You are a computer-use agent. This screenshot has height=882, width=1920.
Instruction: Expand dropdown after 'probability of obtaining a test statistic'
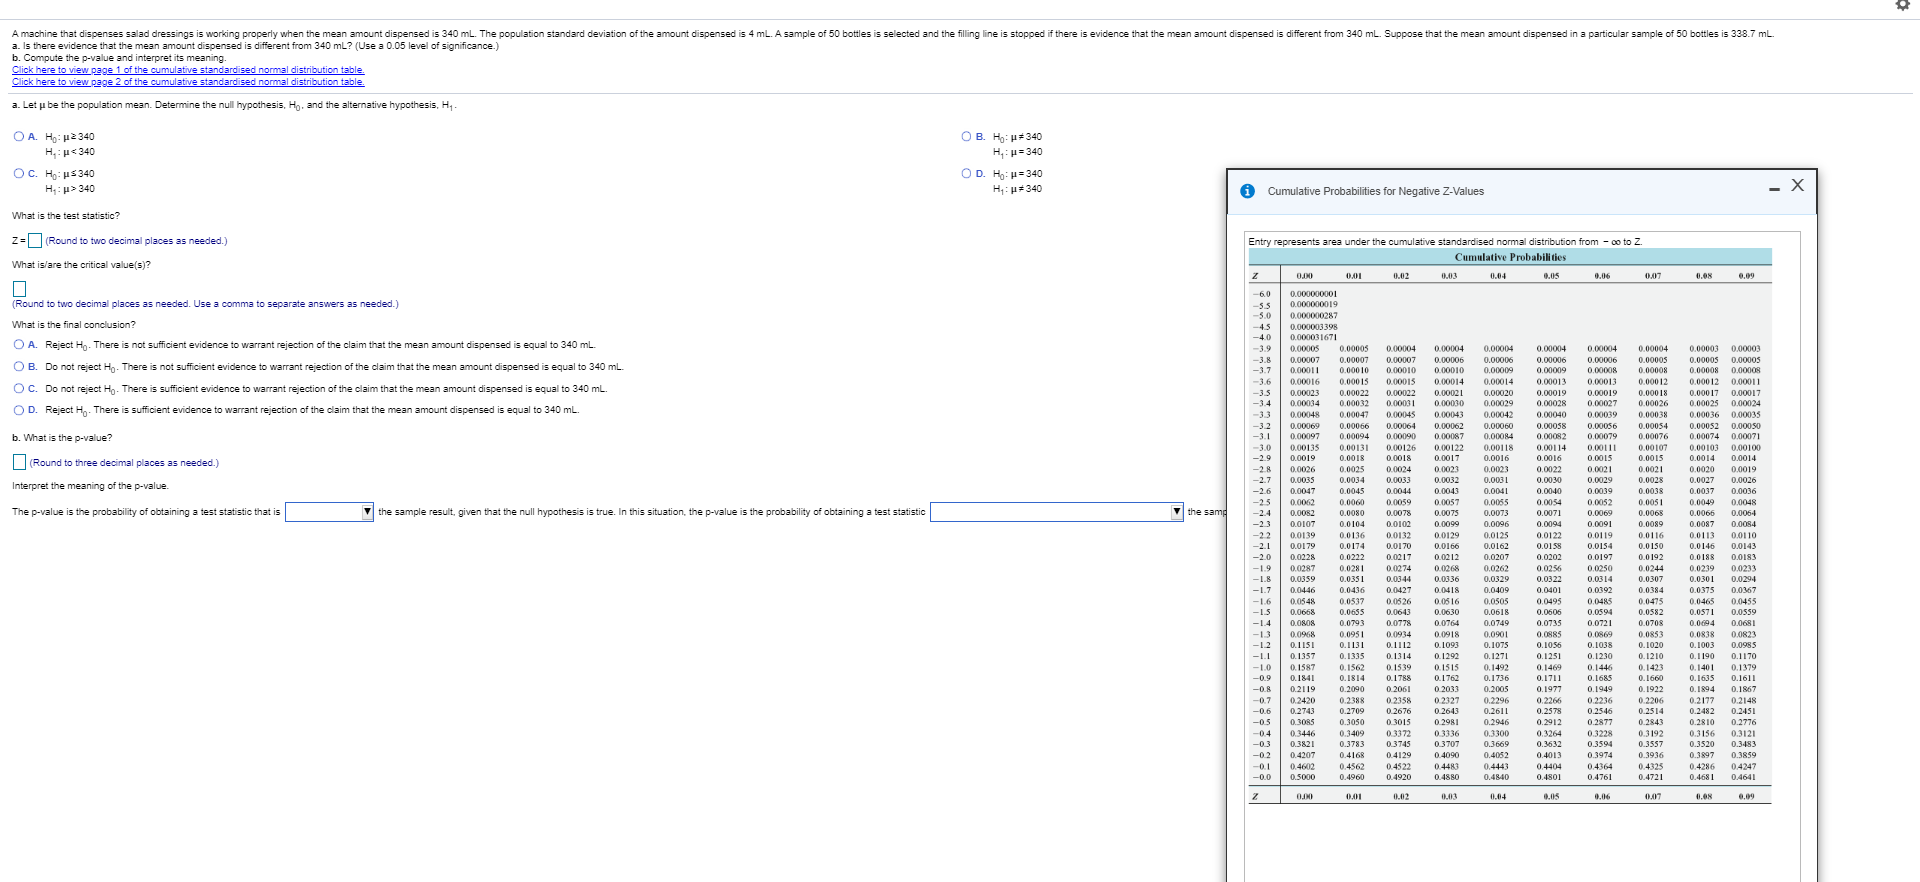[x=1056, y=512]
